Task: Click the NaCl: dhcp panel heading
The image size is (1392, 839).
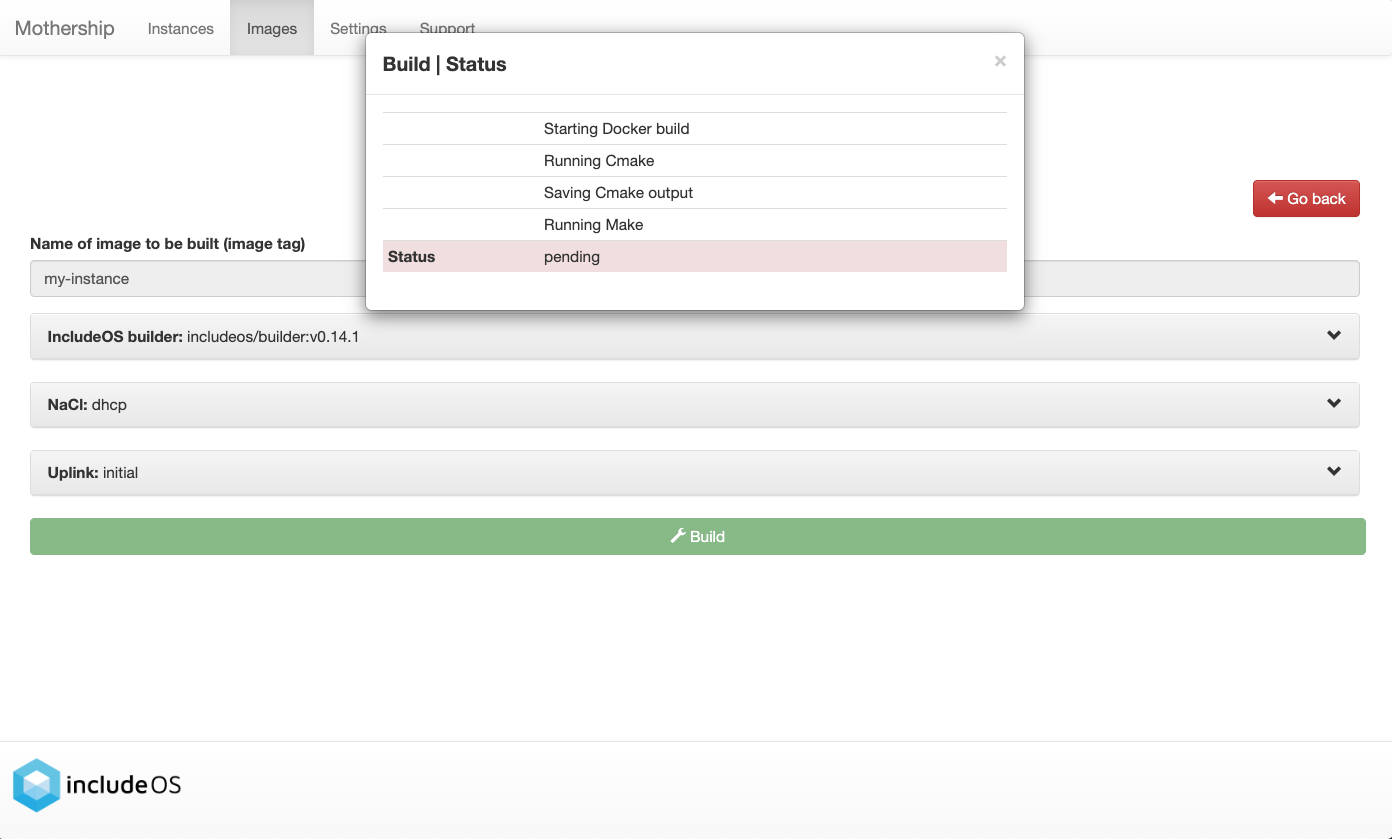Action: tap(695, 405)
